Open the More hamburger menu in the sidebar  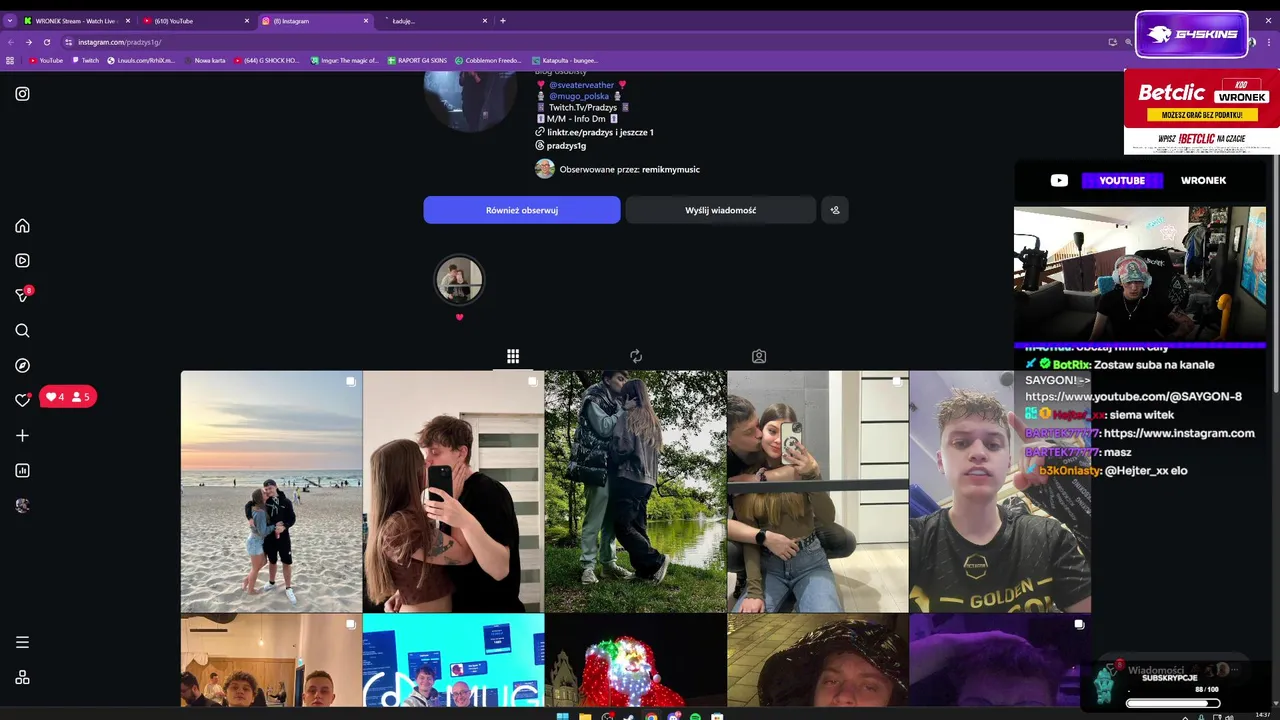tap(22, 642)
